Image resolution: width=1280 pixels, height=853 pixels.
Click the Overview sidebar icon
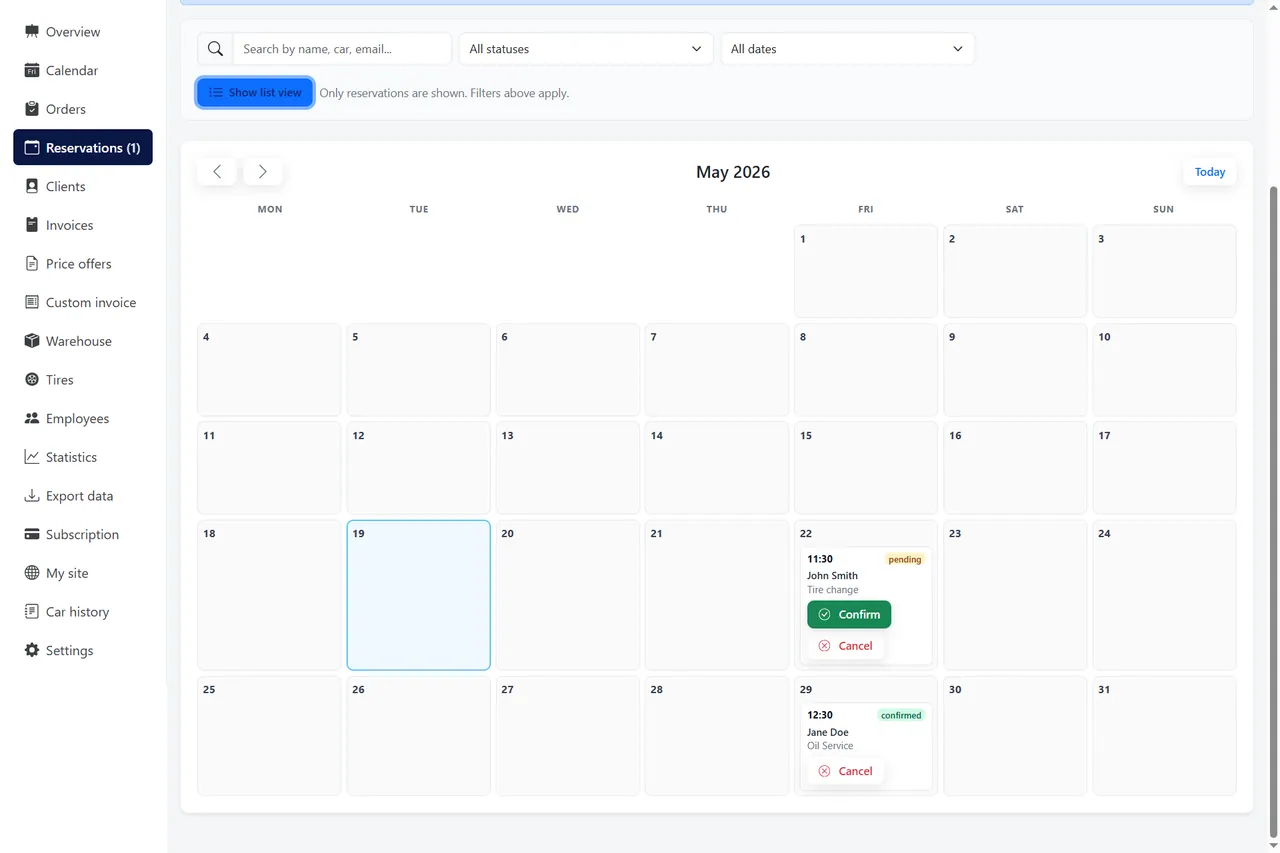pyautogui.click(x=32, y=32)
